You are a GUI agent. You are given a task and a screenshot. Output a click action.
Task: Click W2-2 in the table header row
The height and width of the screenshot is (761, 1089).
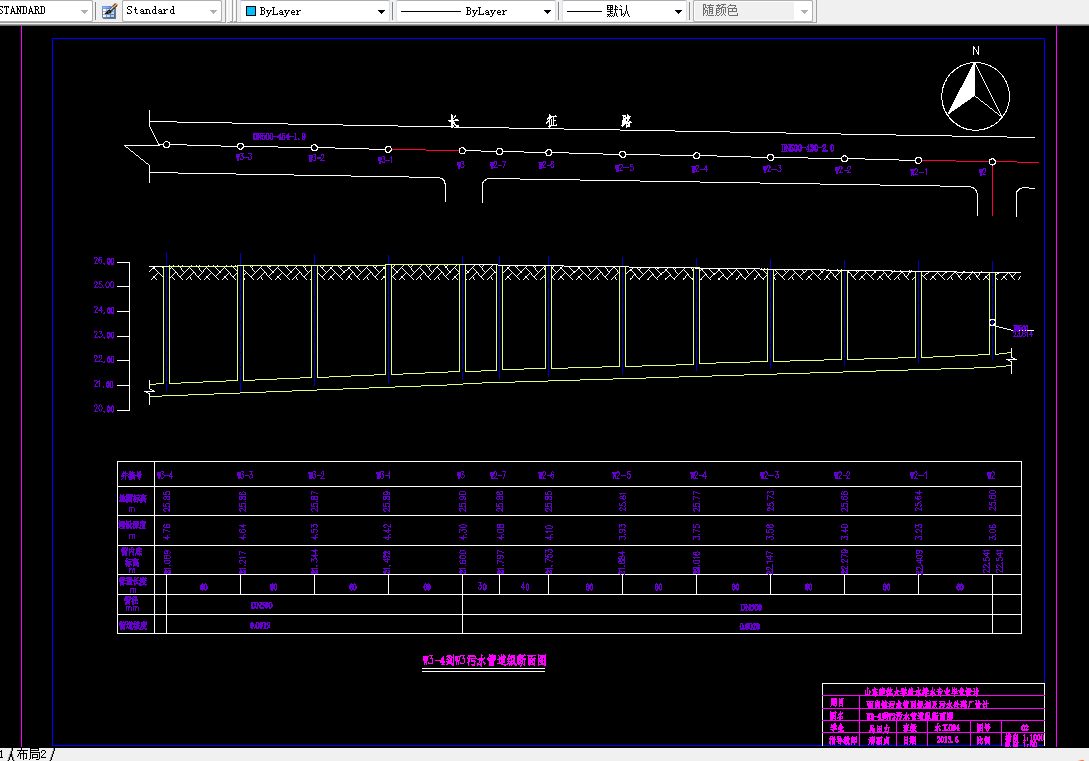coord(842,476)
